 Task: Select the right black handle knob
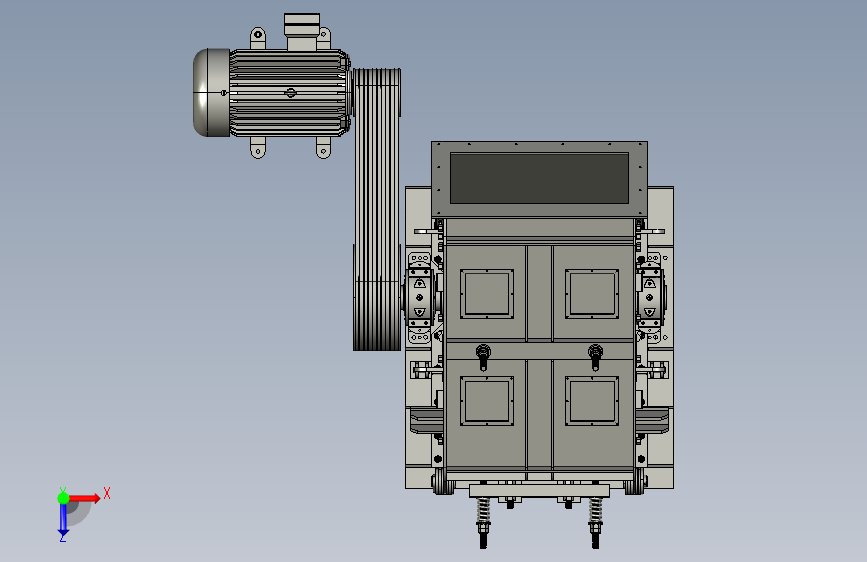[x=595, y=357]
